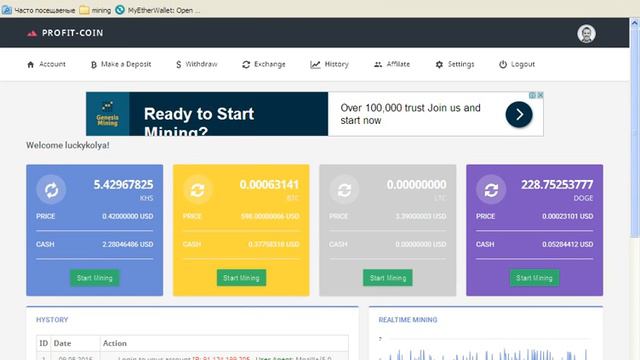Log out via Logout link
The height and width of the screenshot is (360, 640).
click(523, 64)
